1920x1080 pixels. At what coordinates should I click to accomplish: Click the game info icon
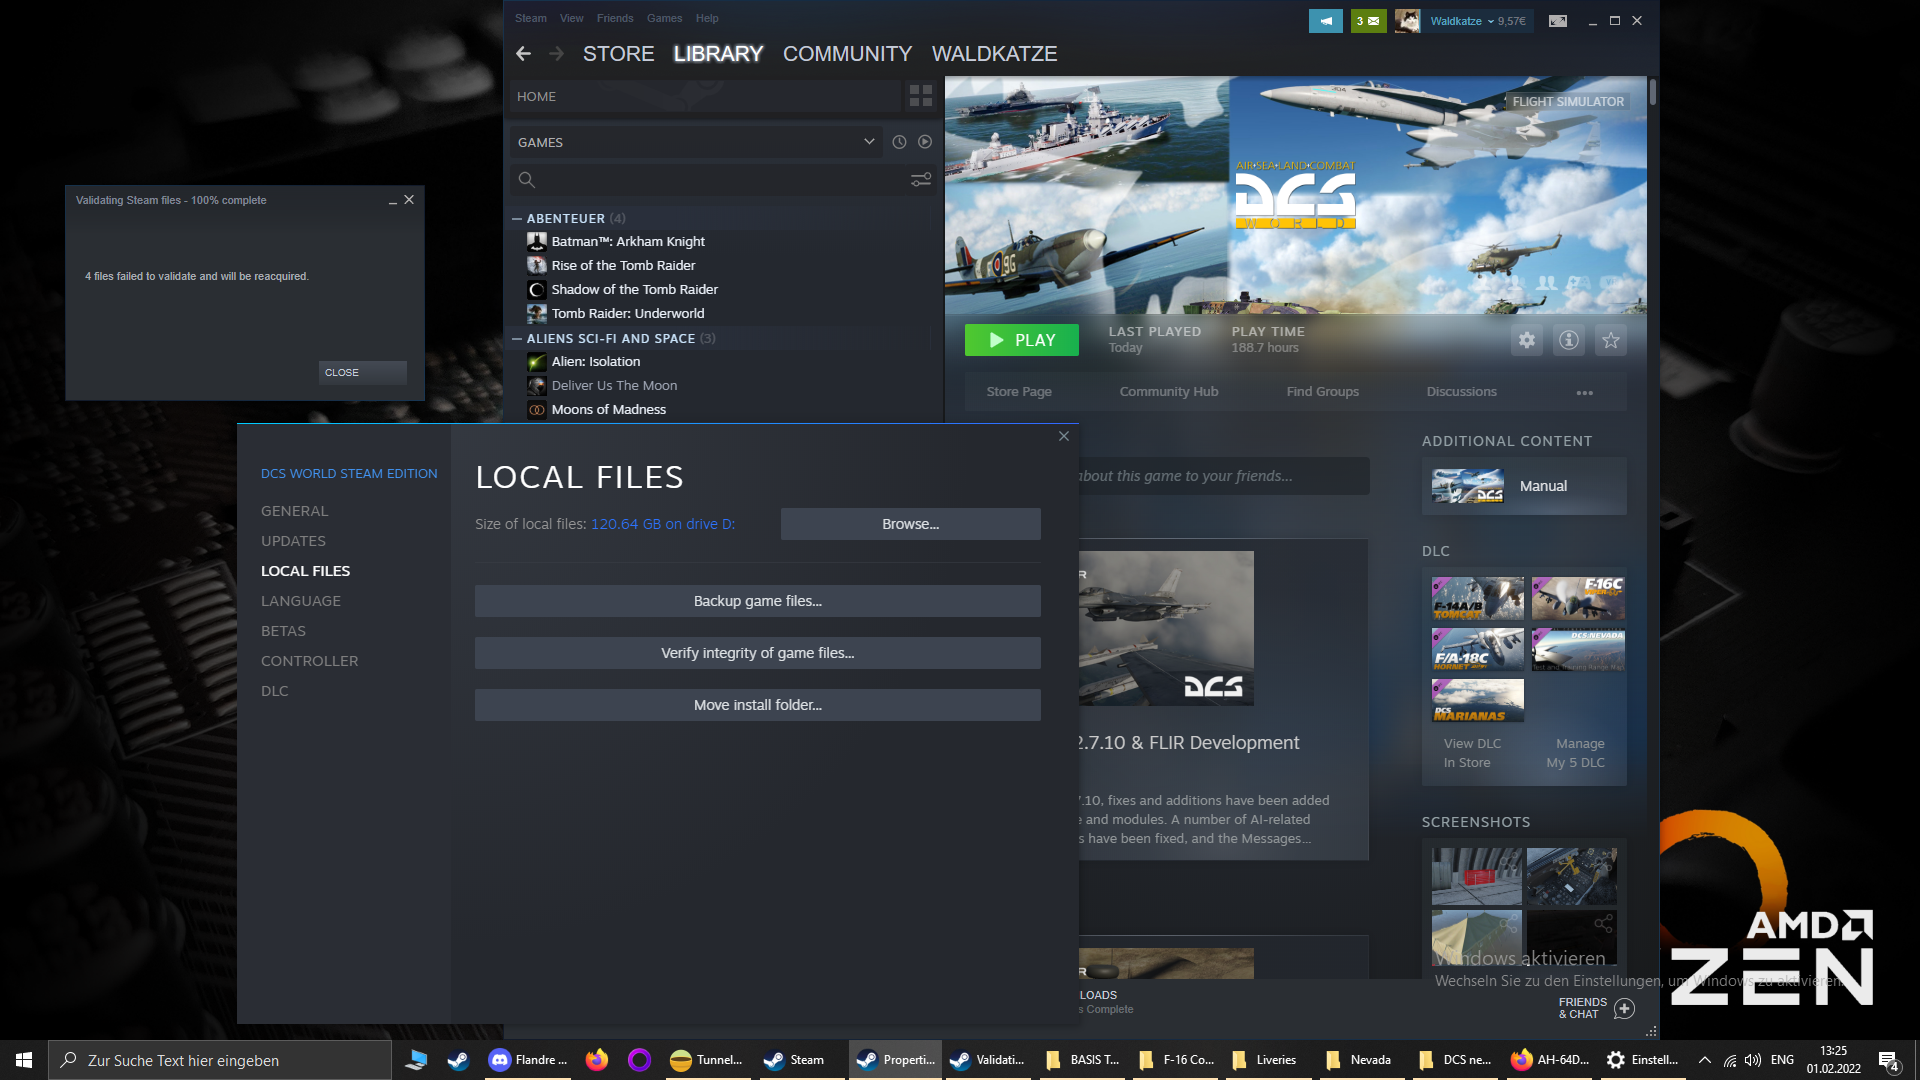coord(1568,340)
